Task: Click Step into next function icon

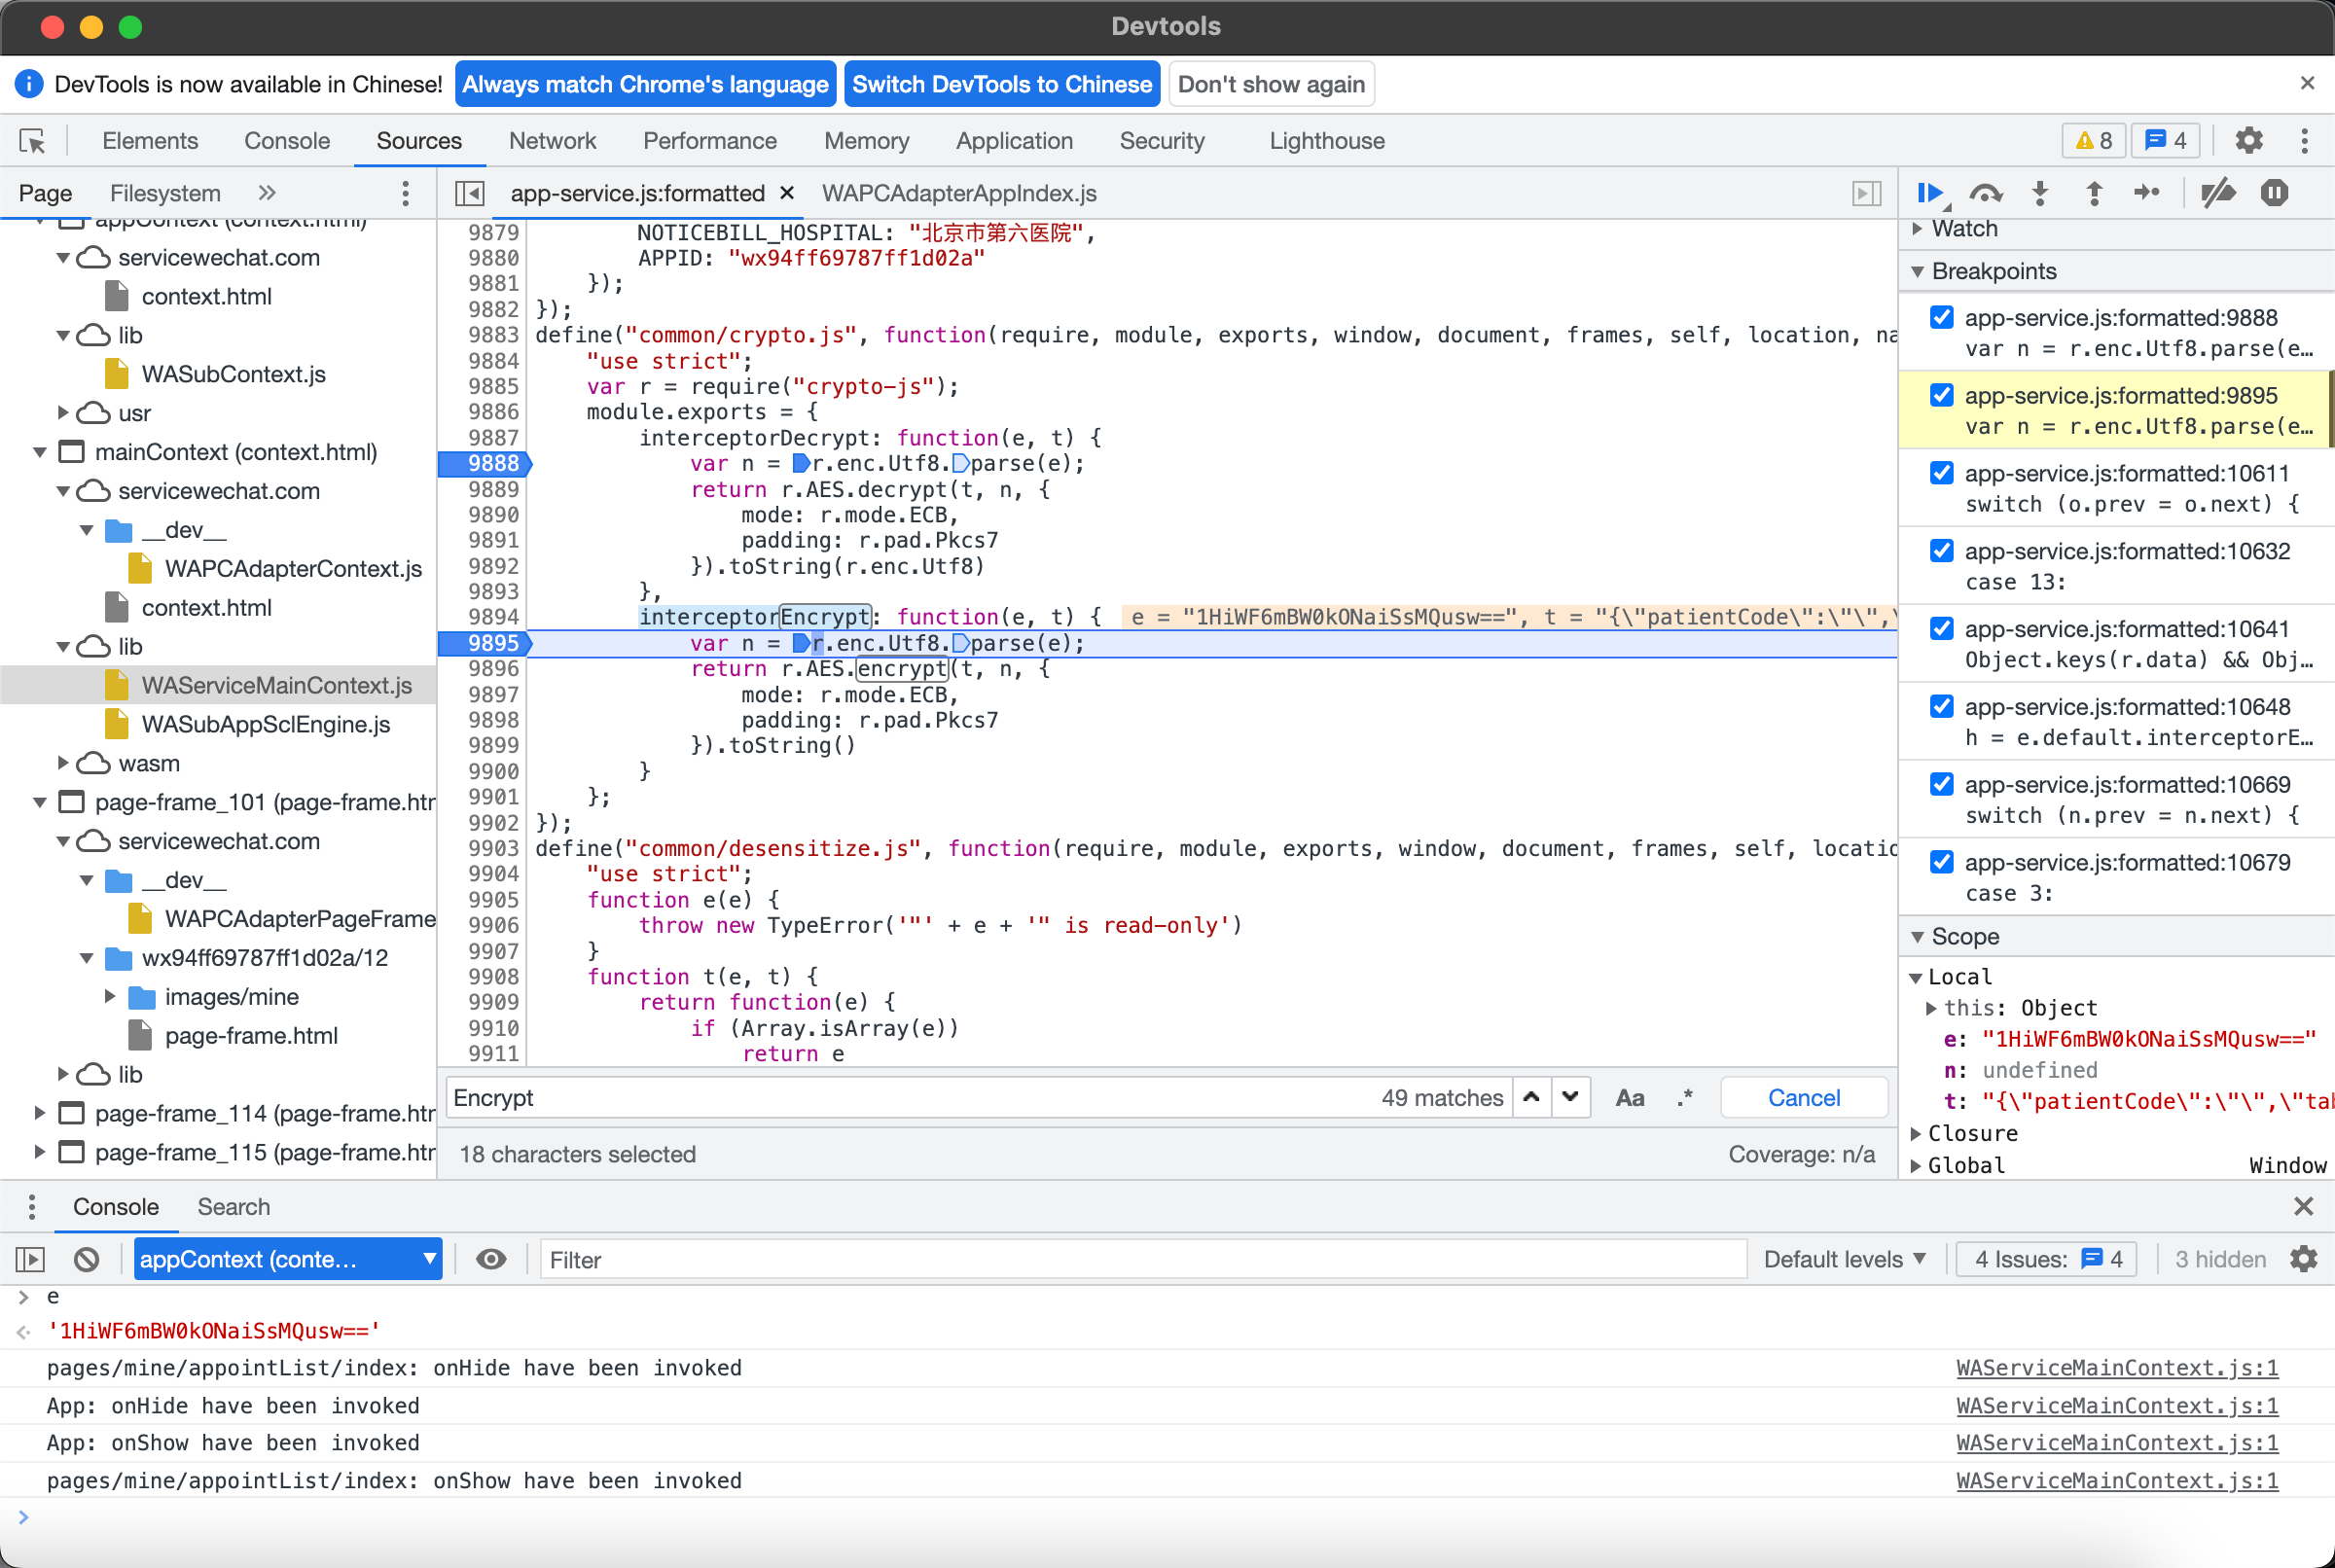Action: coord(2040,193)
